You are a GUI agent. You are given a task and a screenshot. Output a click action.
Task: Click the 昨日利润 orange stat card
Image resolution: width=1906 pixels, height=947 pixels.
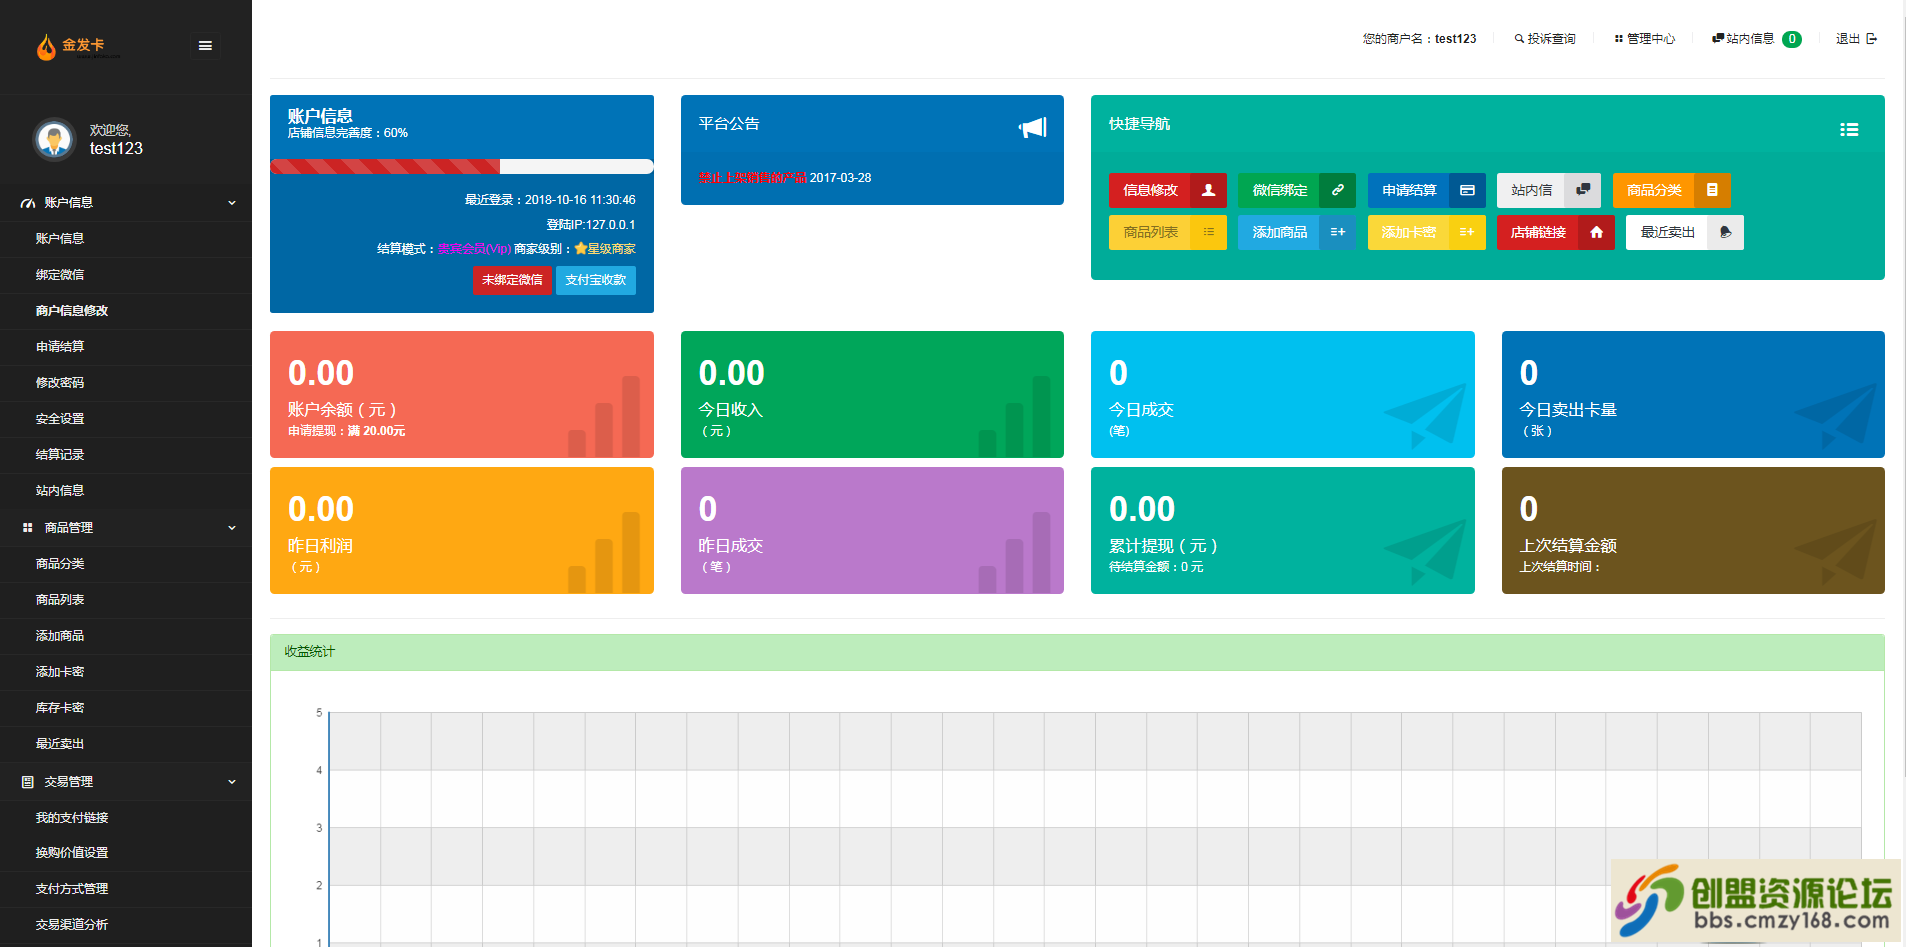coord(462,530)
